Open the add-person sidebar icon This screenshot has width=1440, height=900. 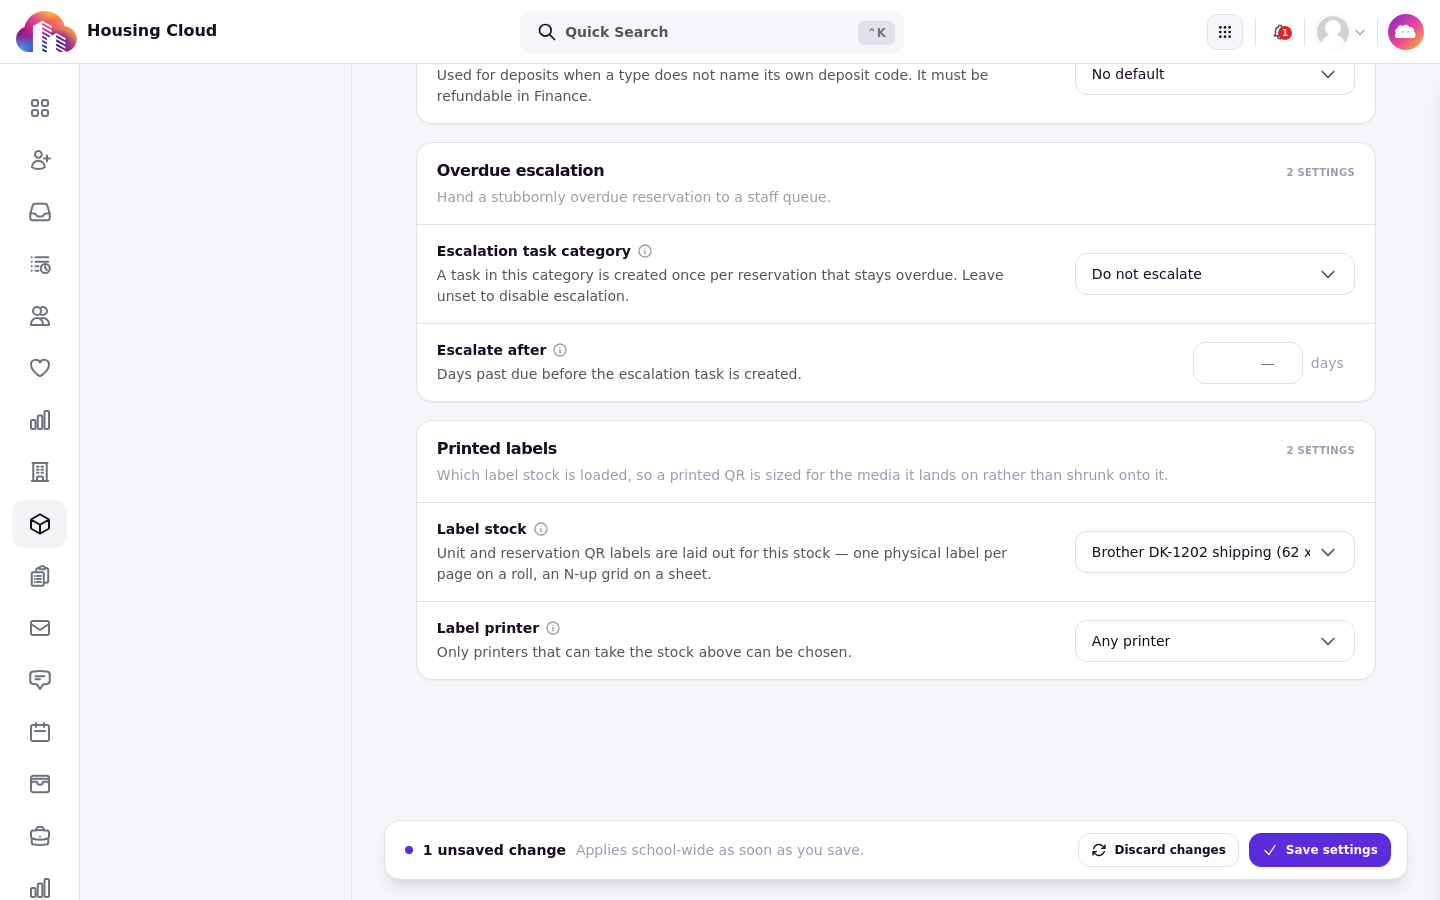[x=40, y=160]
